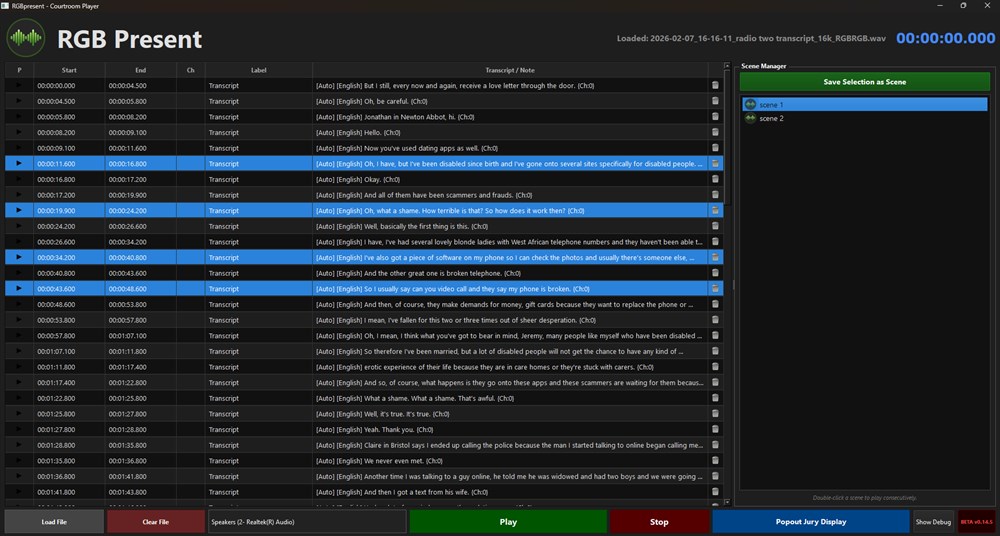Delete the 'text from his wife' row via trash icon

715,492
